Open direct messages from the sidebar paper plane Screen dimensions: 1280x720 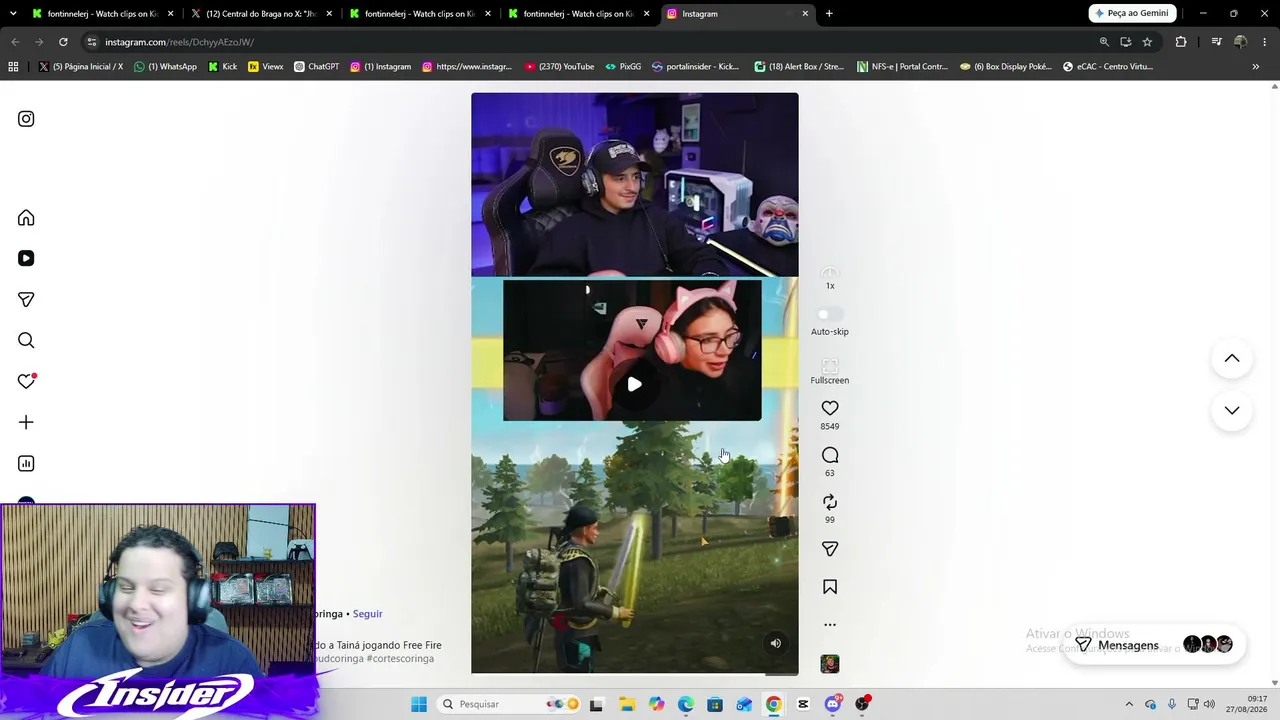pos(26,300)
